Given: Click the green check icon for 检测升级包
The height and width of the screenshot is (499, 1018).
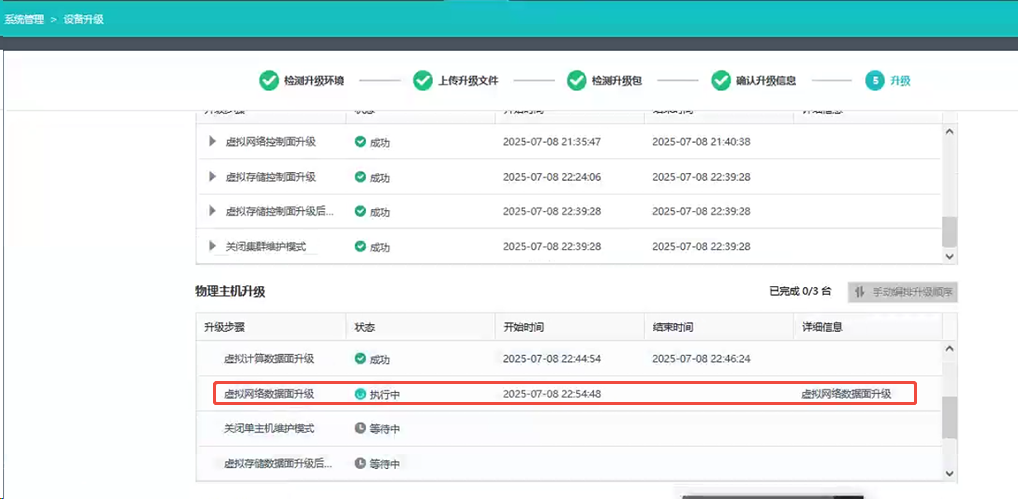Looking at the screenshot, I should (x=576, y=80).
